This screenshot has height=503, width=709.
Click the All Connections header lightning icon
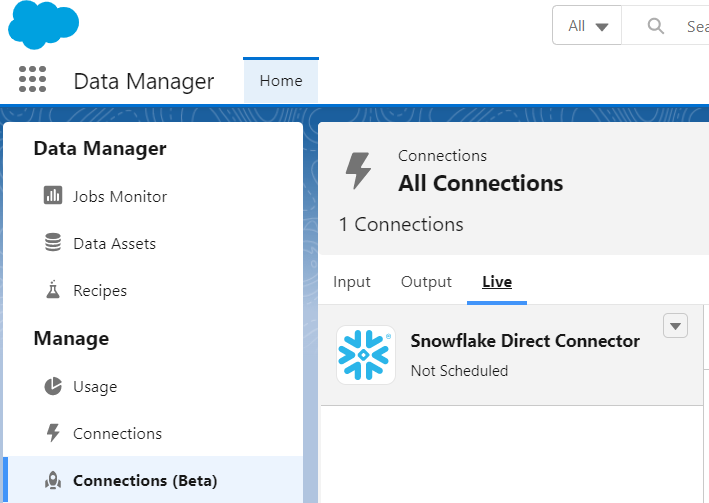click(x=358, y=171)
